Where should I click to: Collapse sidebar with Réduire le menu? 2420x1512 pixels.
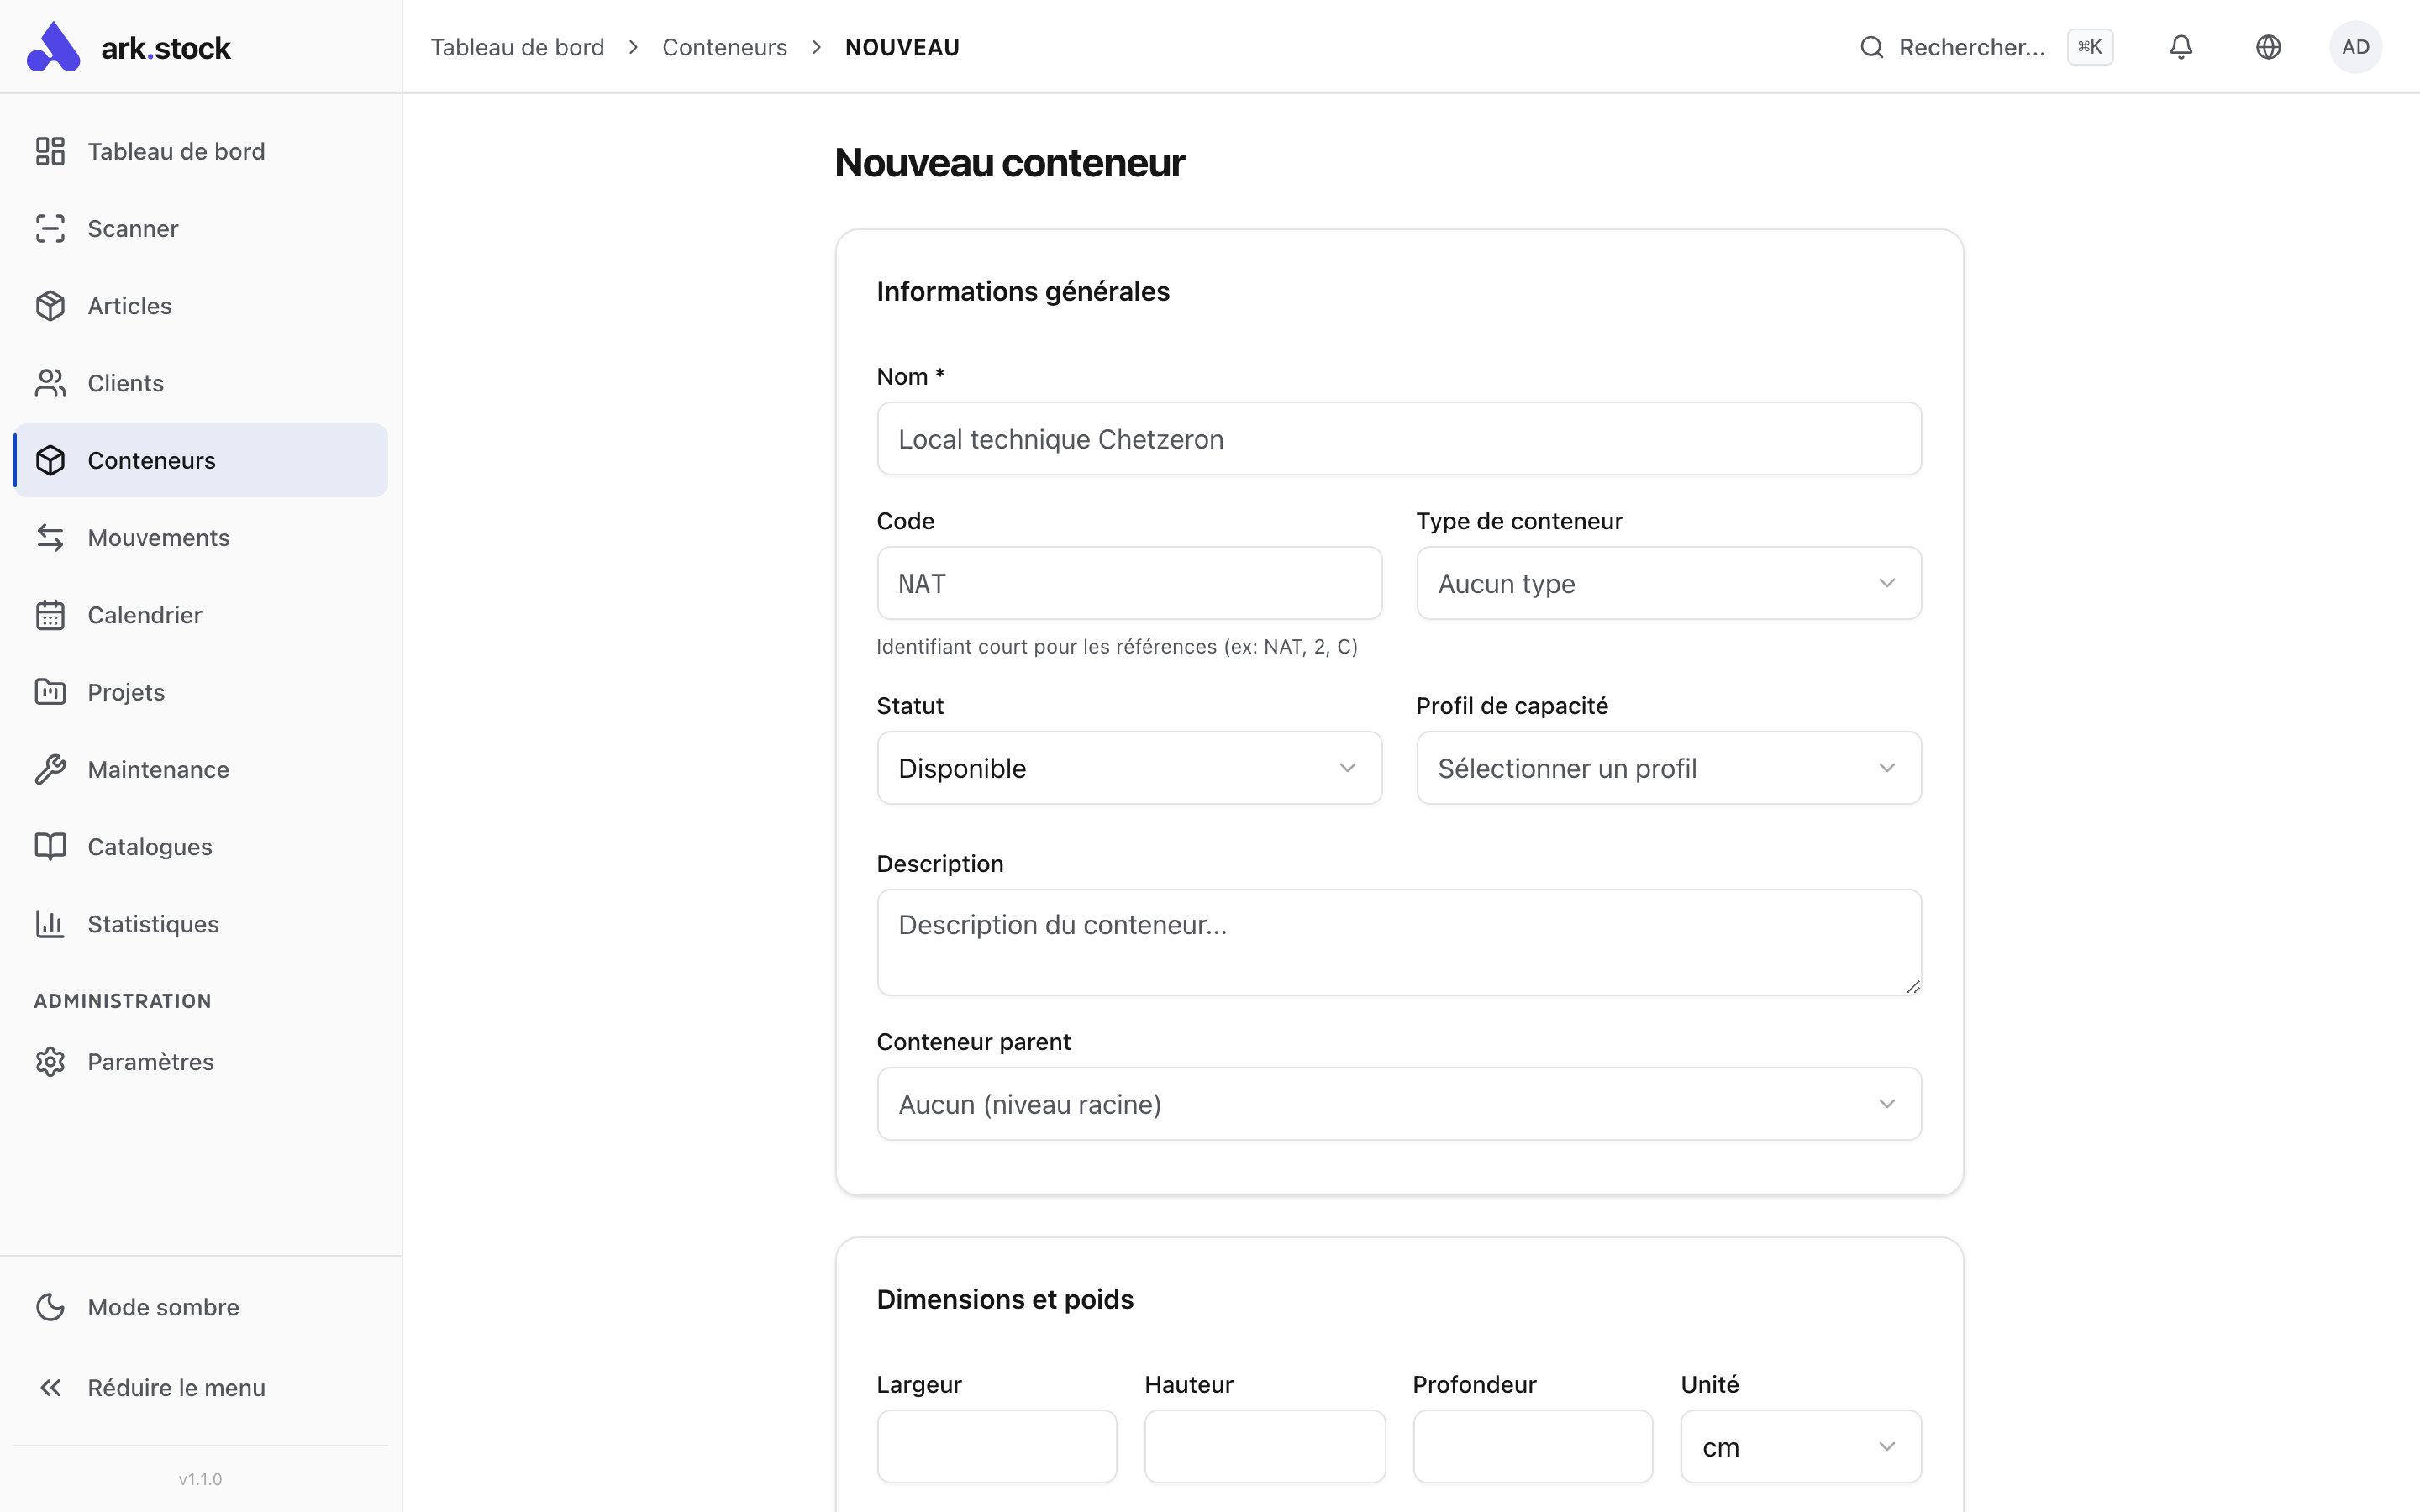176,1388
